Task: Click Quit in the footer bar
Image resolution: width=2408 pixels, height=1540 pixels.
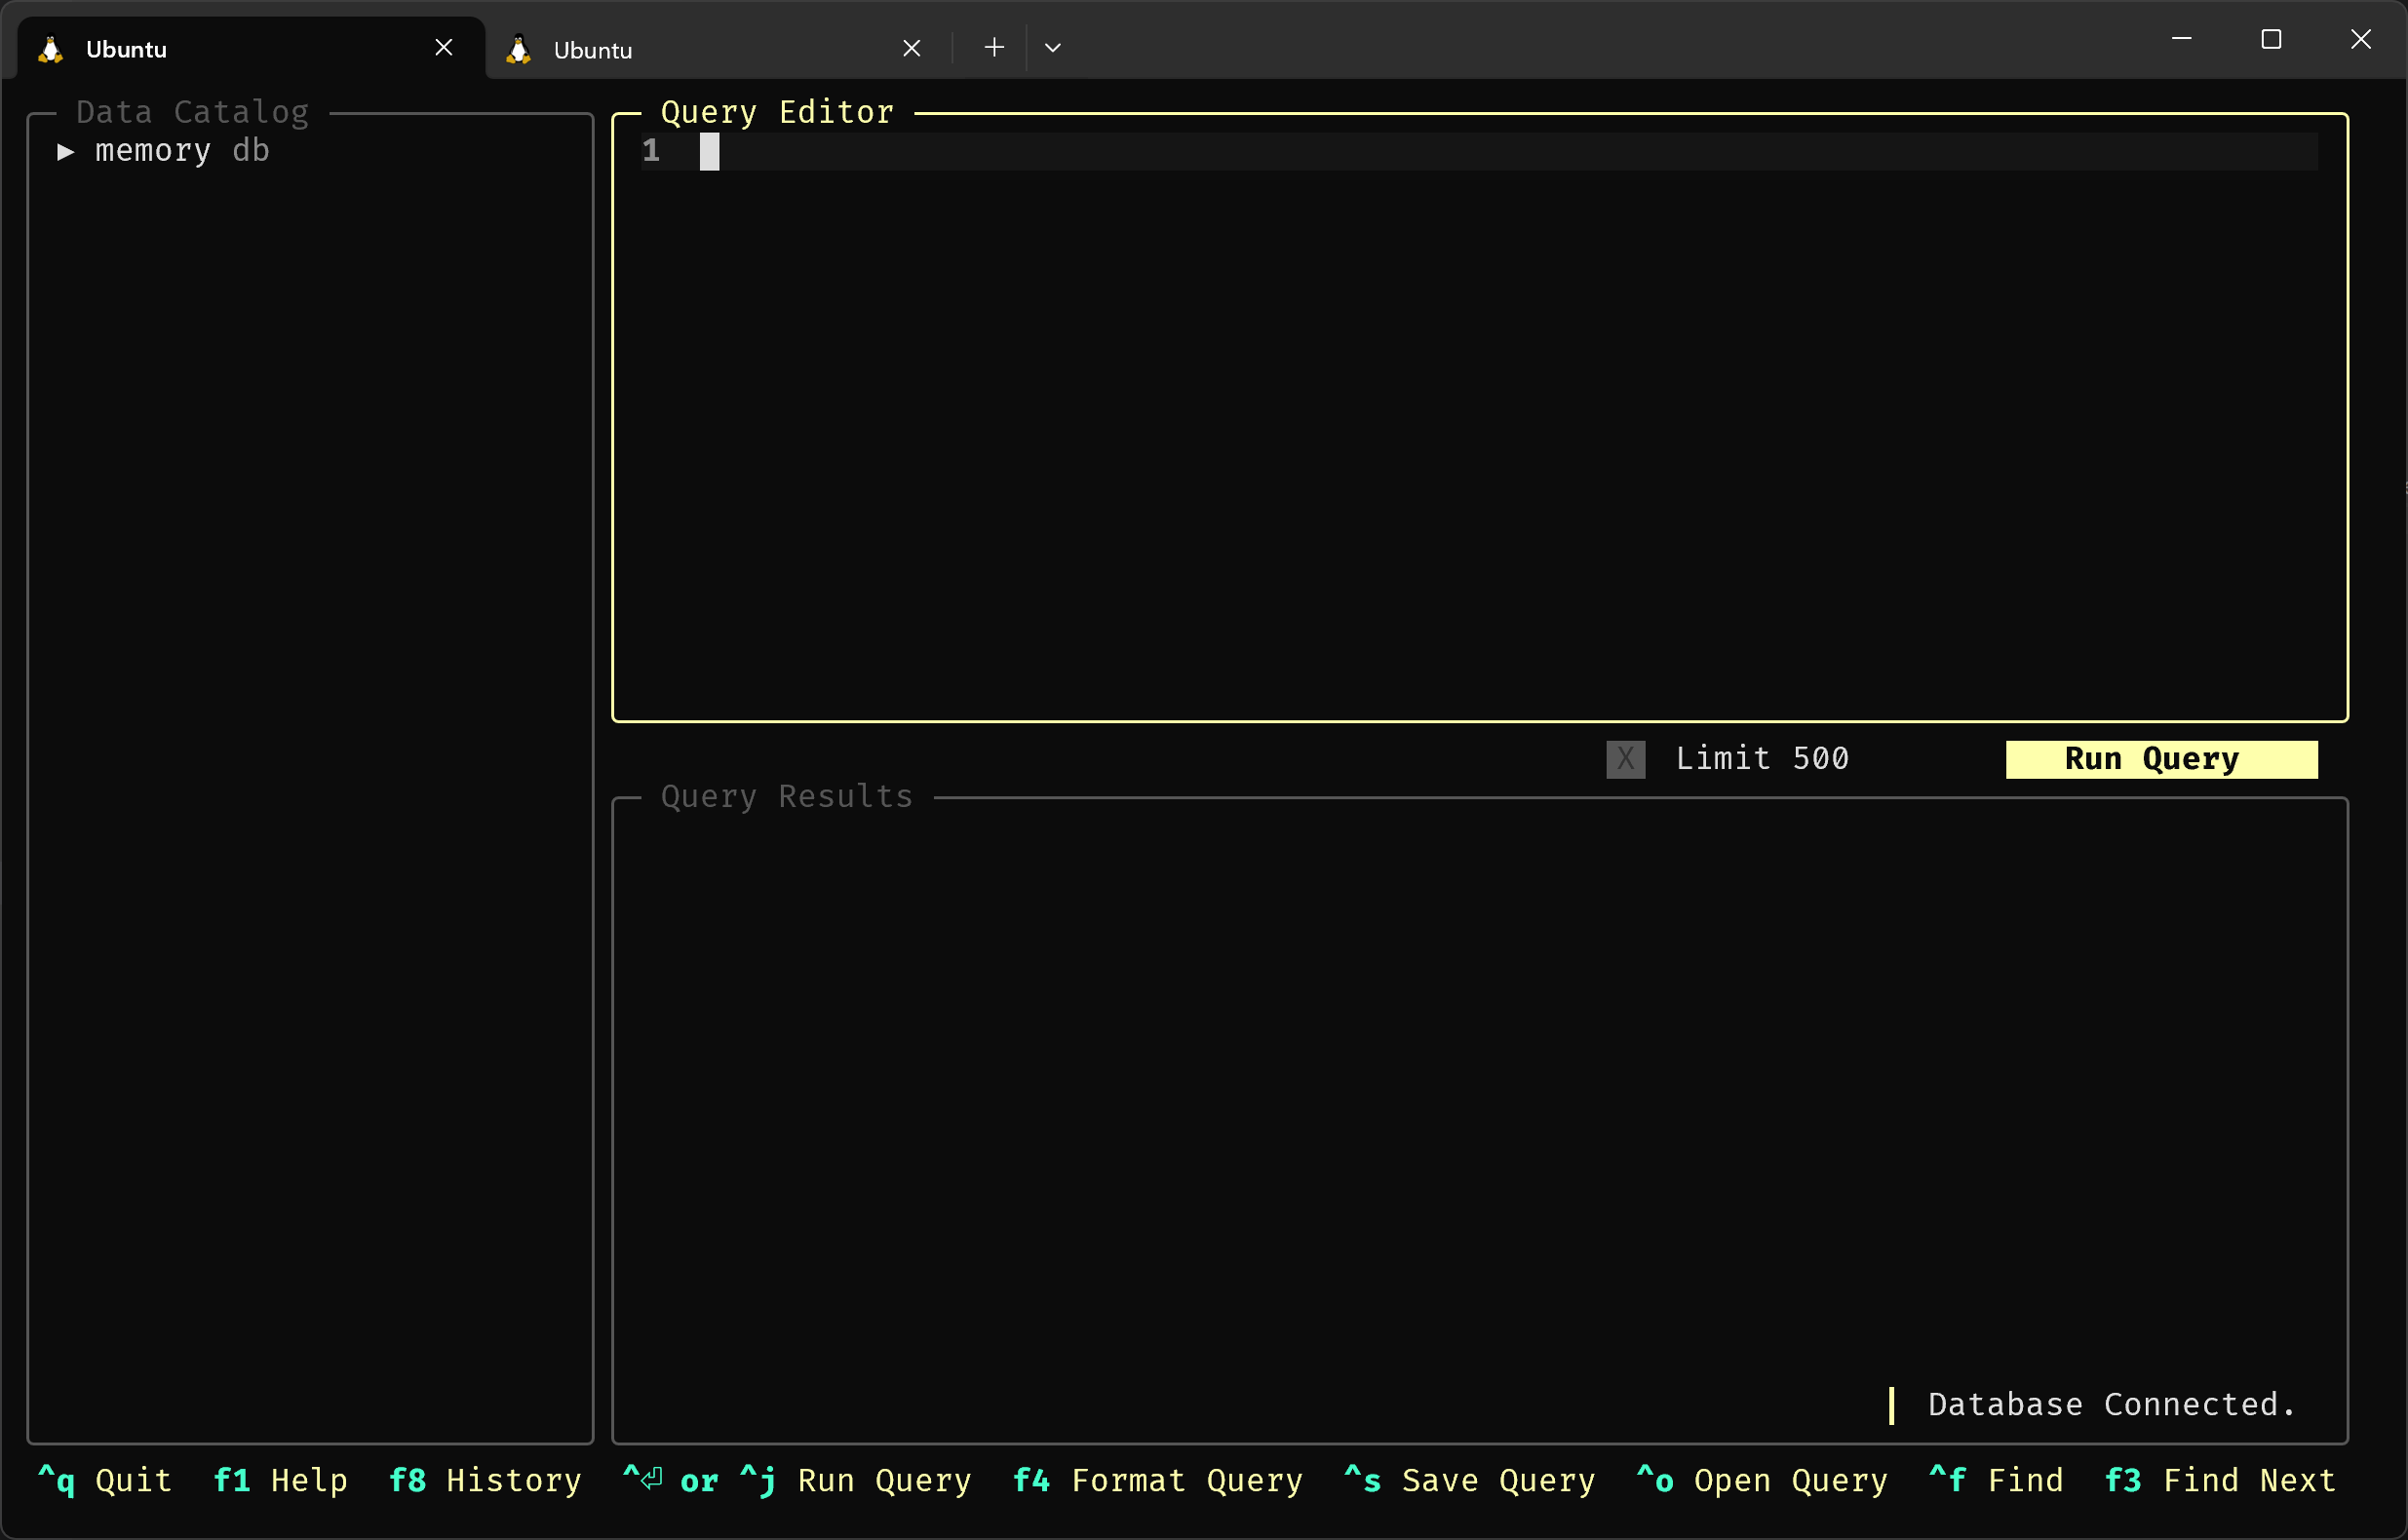Action: click(106, 1481)
